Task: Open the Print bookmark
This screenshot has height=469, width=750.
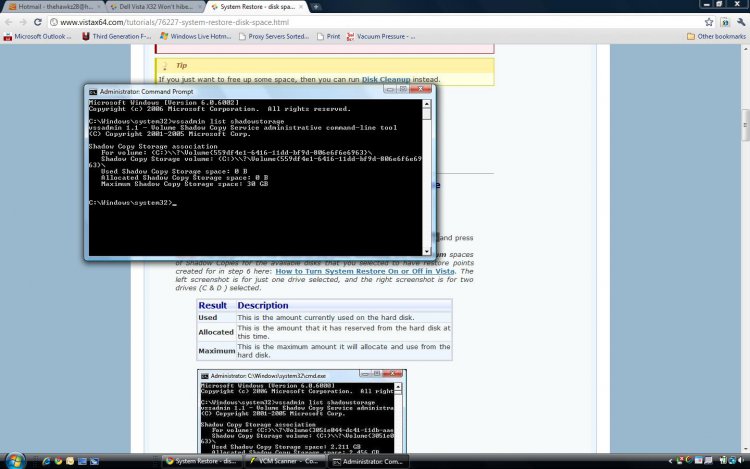Action: point(329,36)
